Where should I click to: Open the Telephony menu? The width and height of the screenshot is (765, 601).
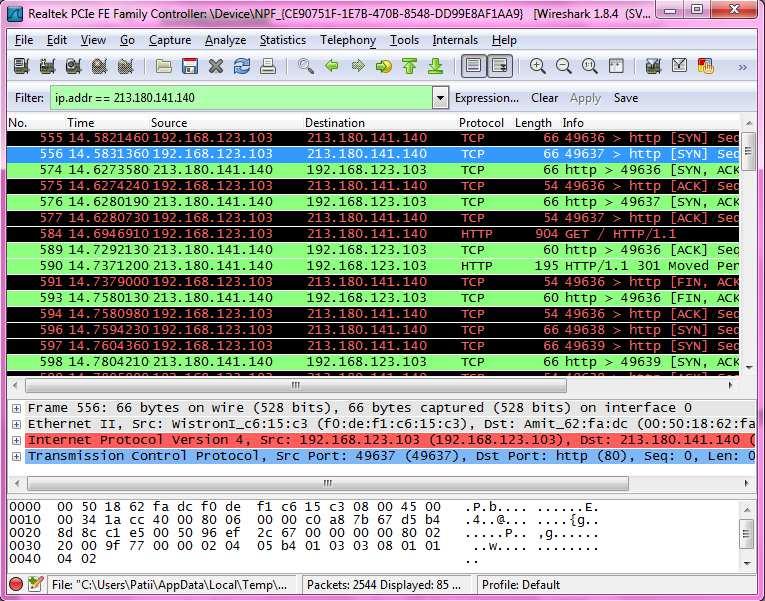coord(348,40)
